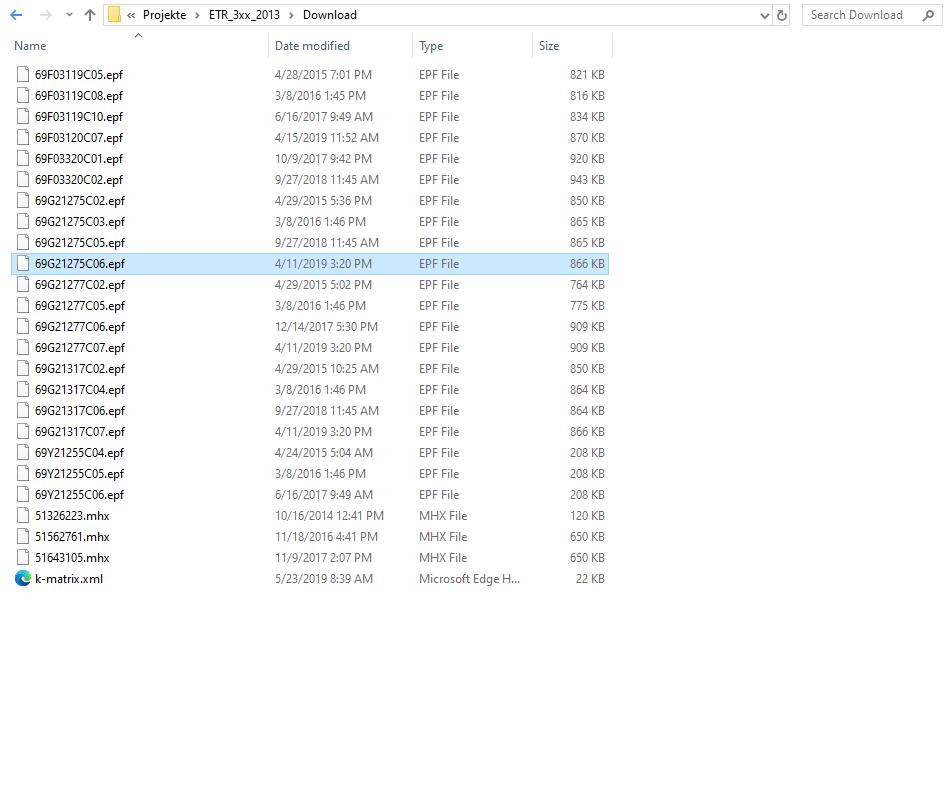Select file name 69Y21255C04.epf
Screen dimensions: 950x802
[x=79, y=452]
